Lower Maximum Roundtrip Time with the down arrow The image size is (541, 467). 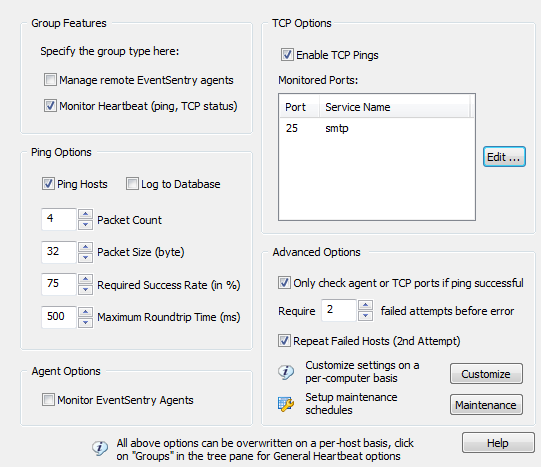pyautogui.click(x=85, y=322)
